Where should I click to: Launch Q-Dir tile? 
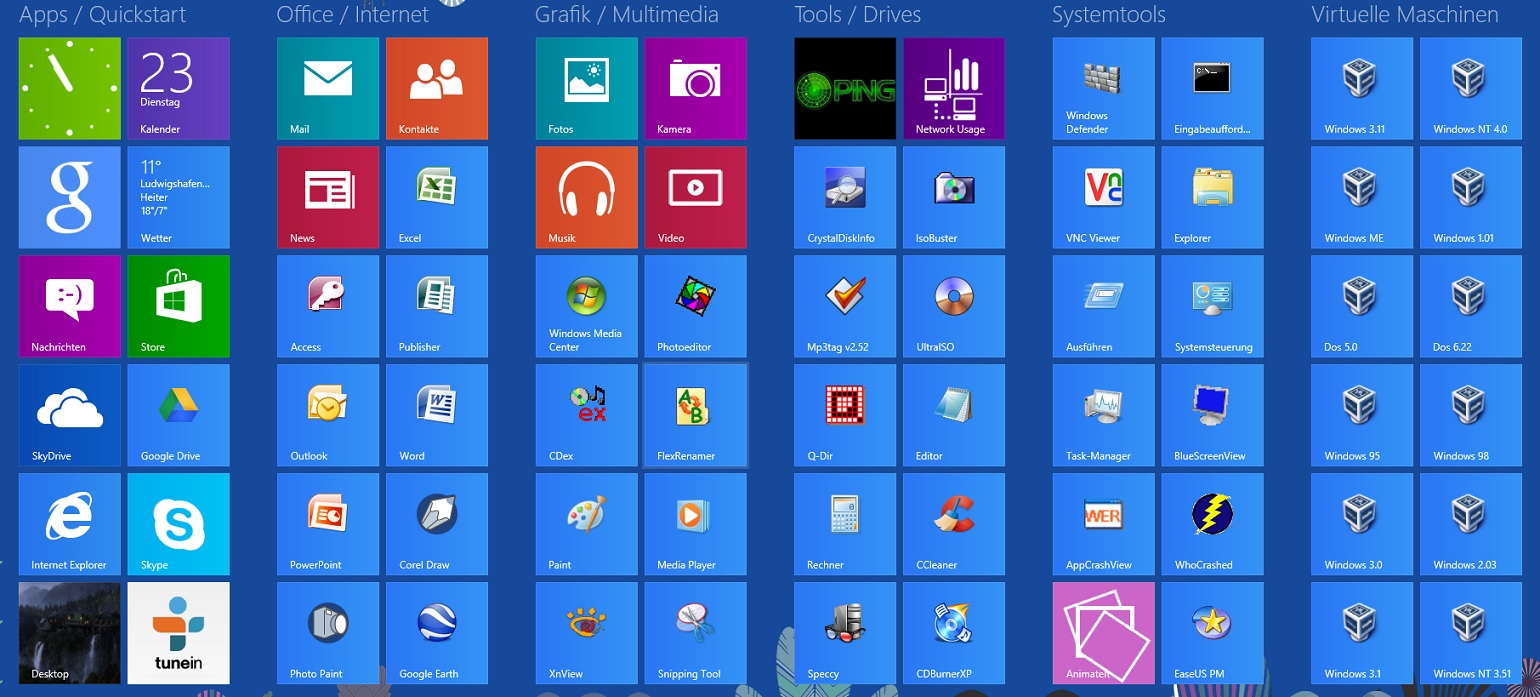(x=846, y=415)
